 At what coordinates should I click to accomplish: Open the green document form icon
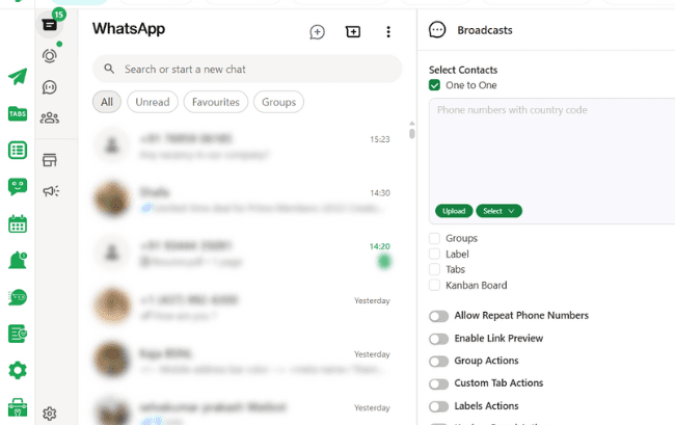pos(18,334)
